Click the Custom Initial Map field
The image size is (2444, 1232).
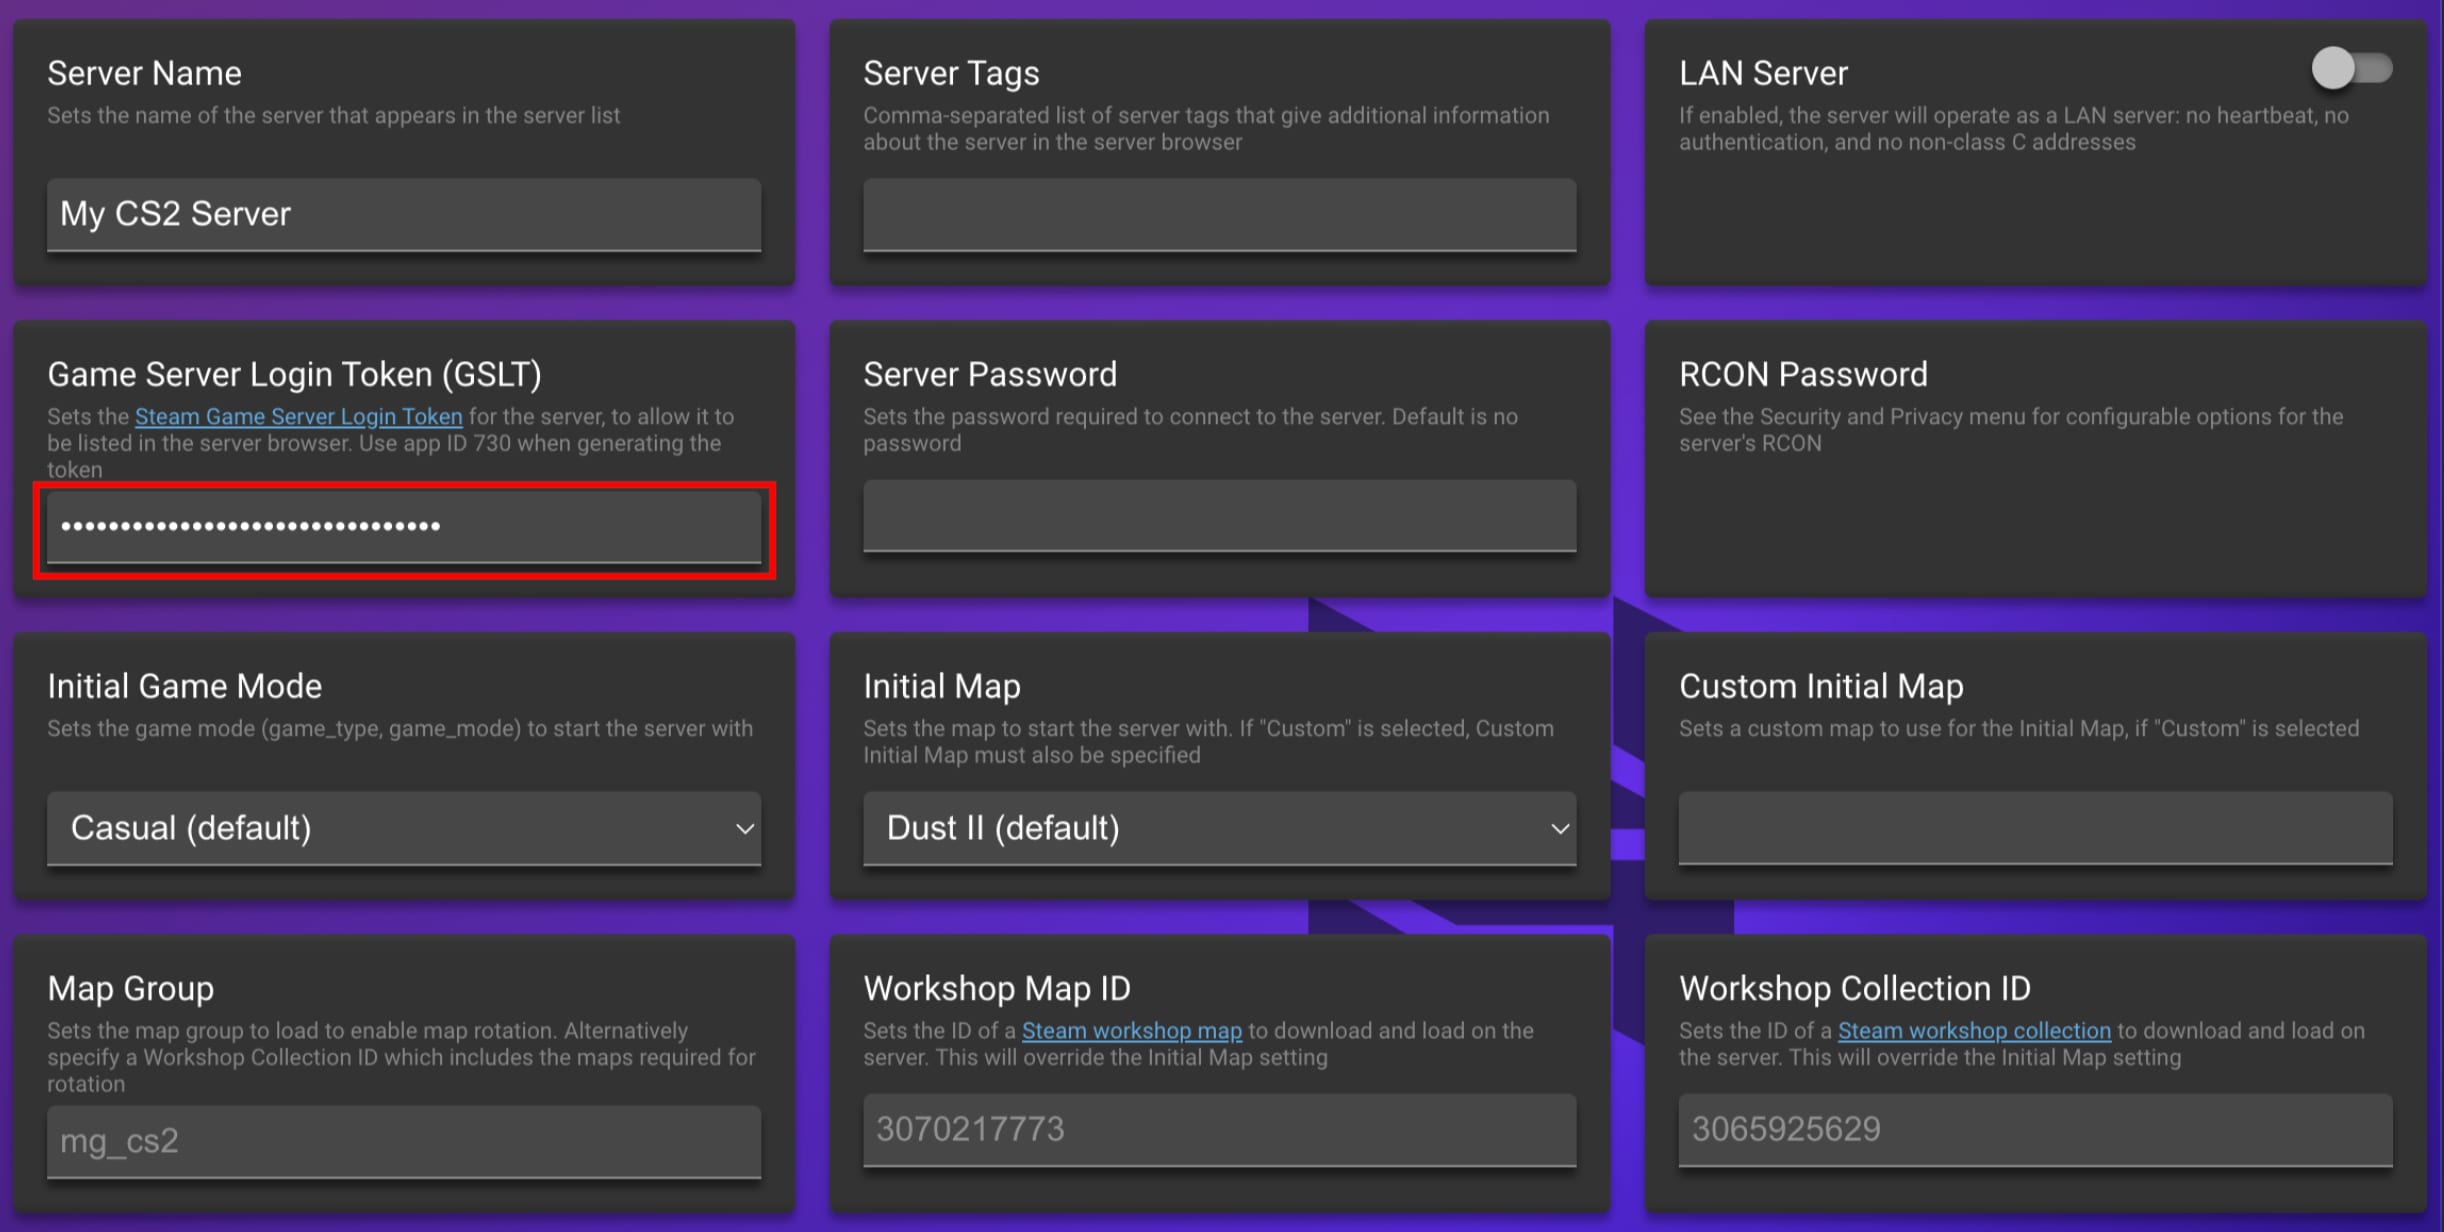click(2034, 828)
